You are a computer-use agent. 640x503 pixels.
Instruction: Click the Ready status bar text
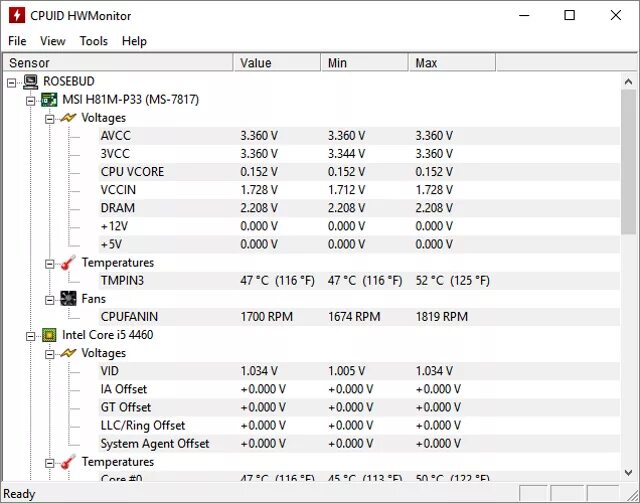point(19,494)
